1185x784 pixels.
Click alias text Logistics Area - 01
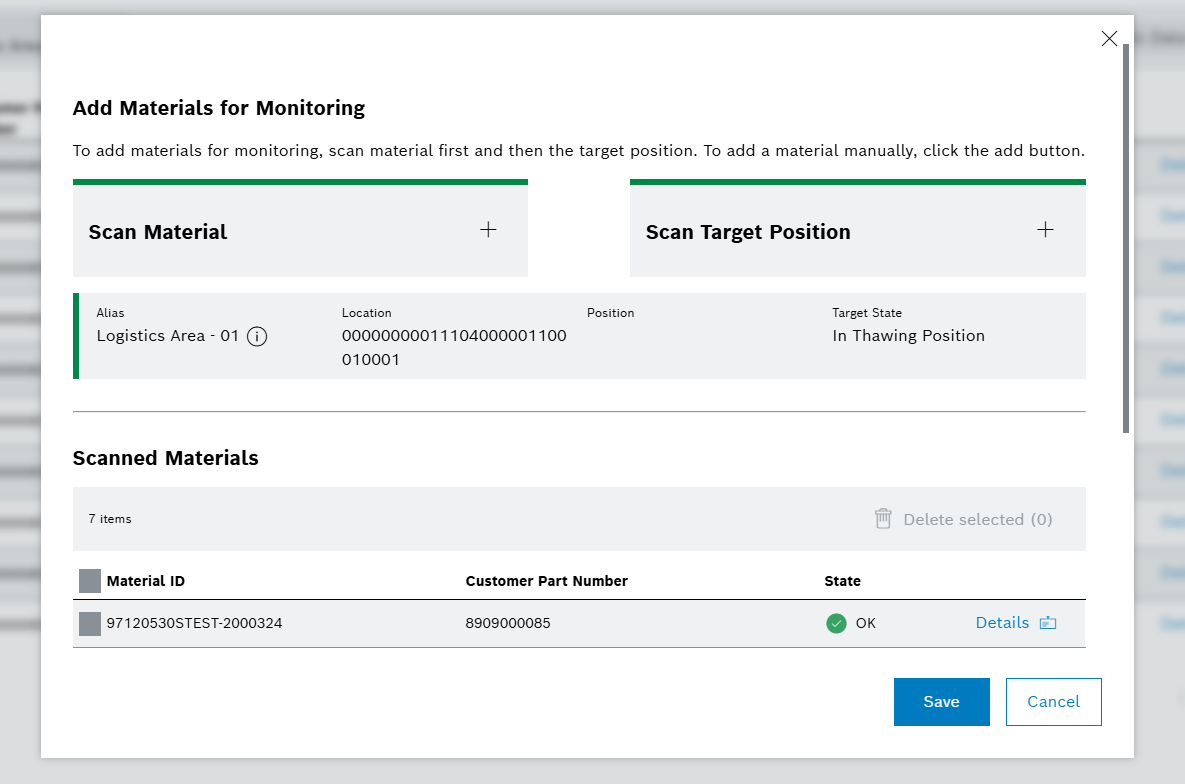(x=168, y=336)
